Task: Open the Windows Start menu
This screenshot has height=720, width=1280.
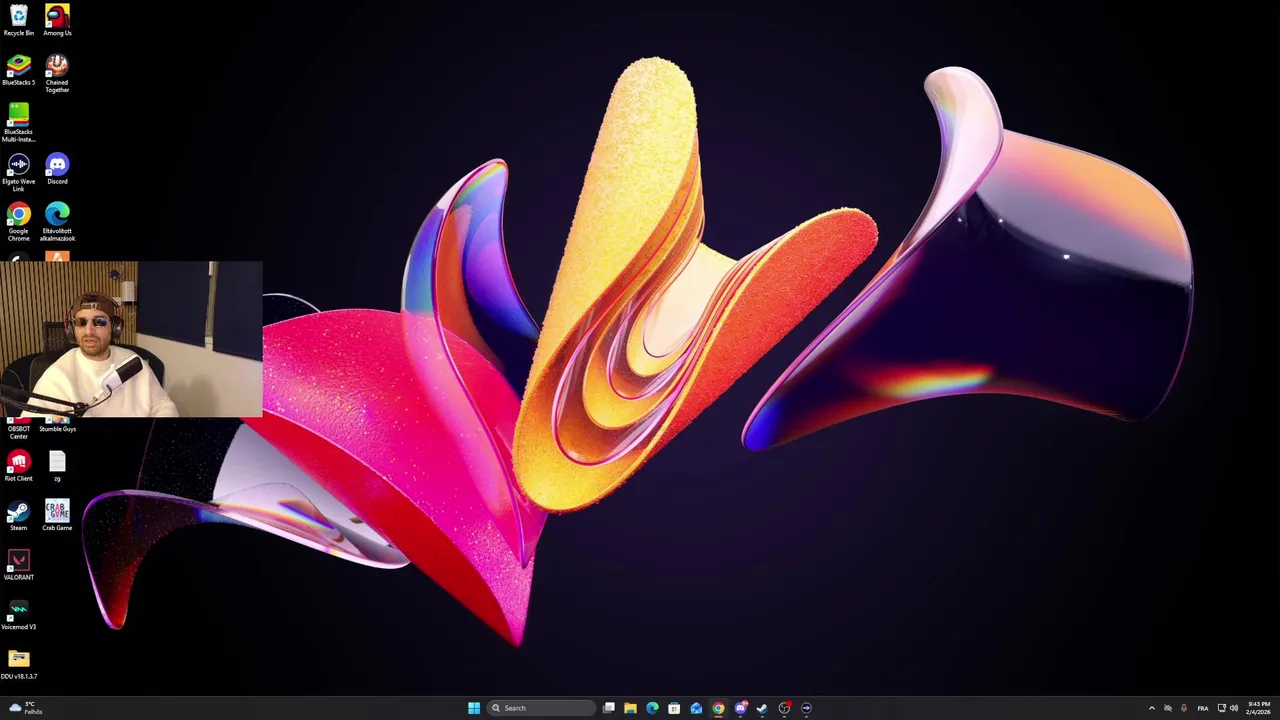Action: click(x=473, y=708)
